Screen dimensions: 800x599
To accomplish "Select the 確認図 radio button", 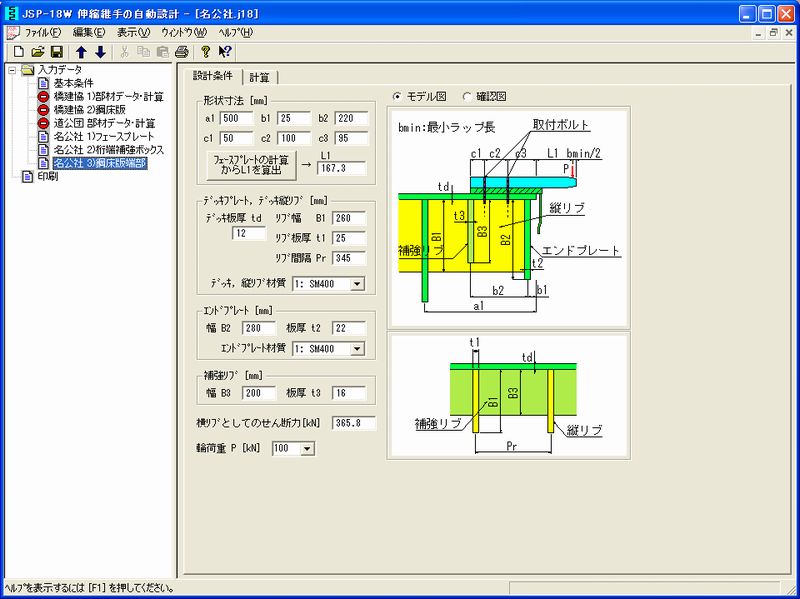I will pos(467,97).
